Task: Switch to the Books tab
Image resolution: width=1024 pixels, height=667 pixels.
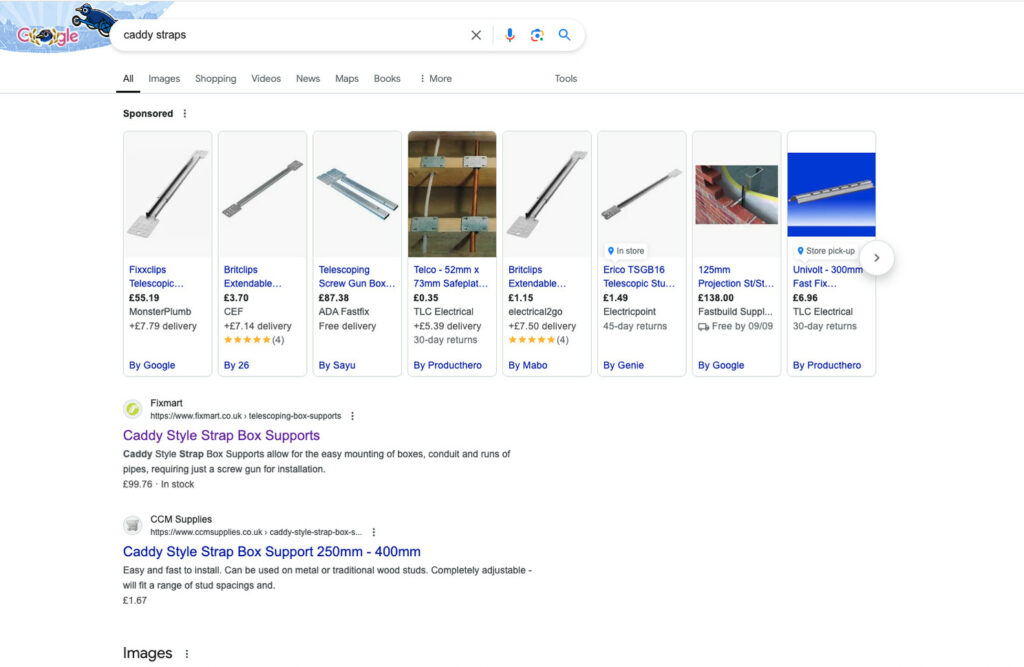Action: 387,78
